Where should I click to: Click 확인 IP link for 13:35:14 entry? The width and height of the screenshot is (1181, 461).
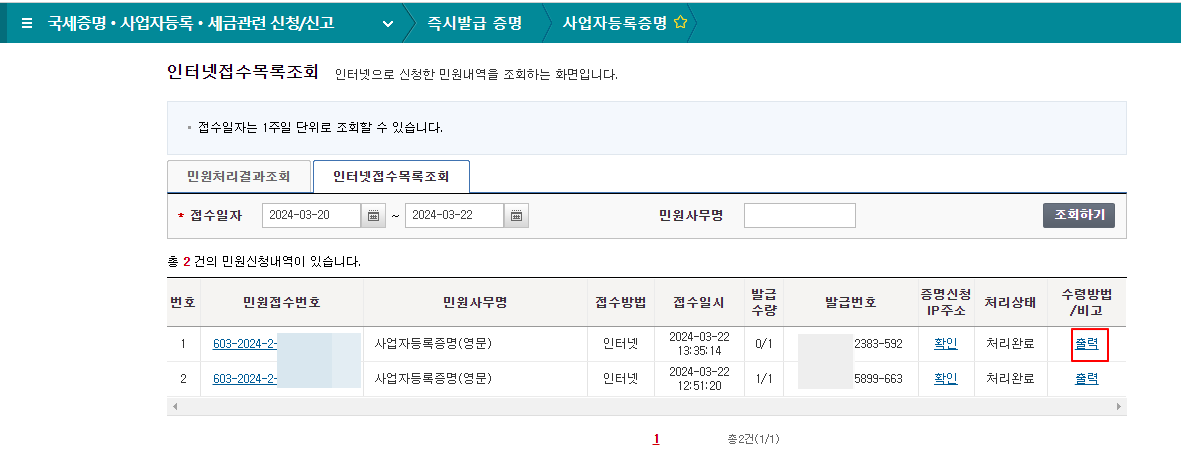(945, 344)
